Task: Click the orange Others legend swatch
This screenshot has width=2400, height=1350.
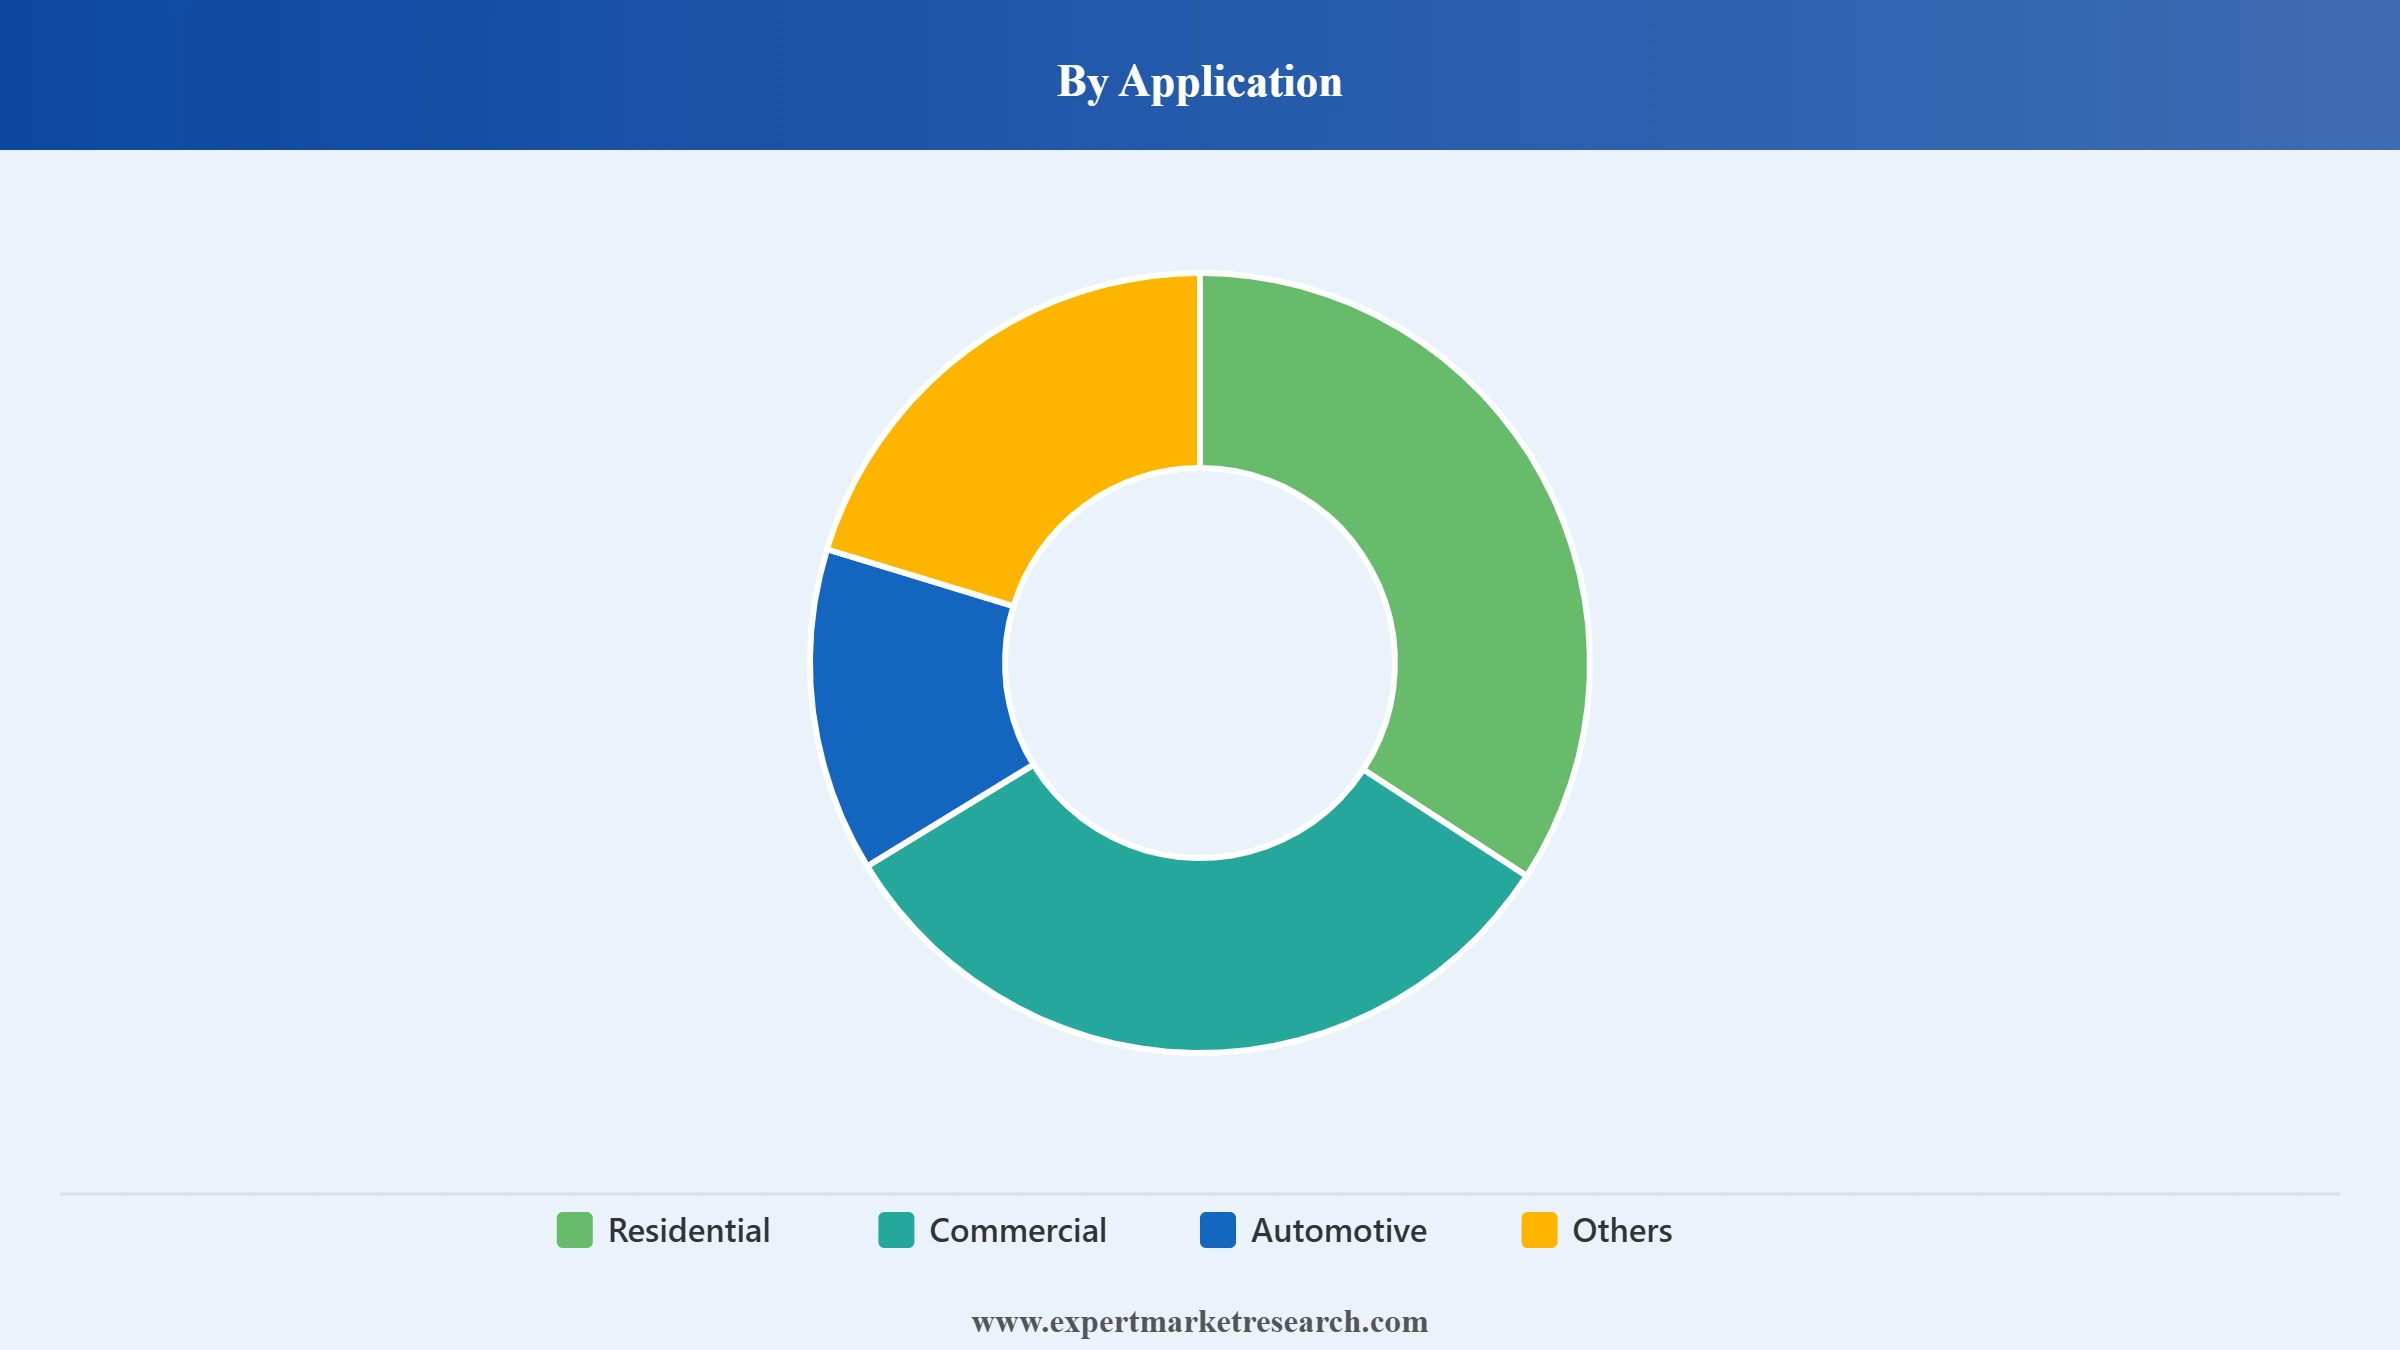Action: [1539, 1230]
